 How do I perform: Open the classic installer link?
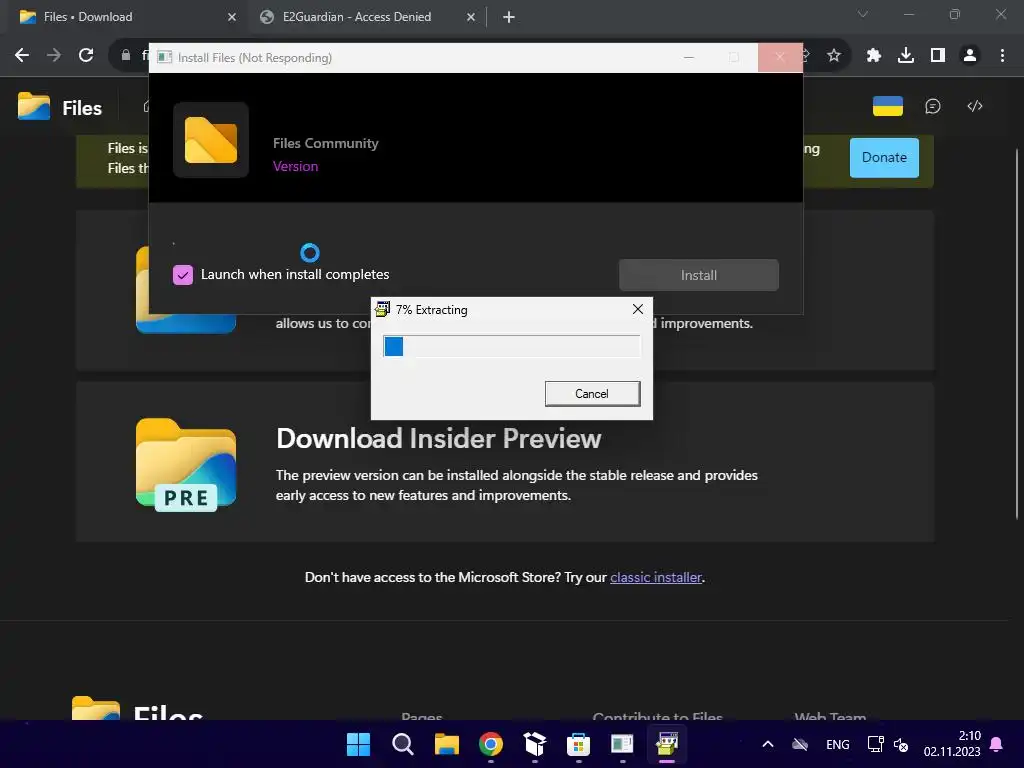[x=656, y=577]
